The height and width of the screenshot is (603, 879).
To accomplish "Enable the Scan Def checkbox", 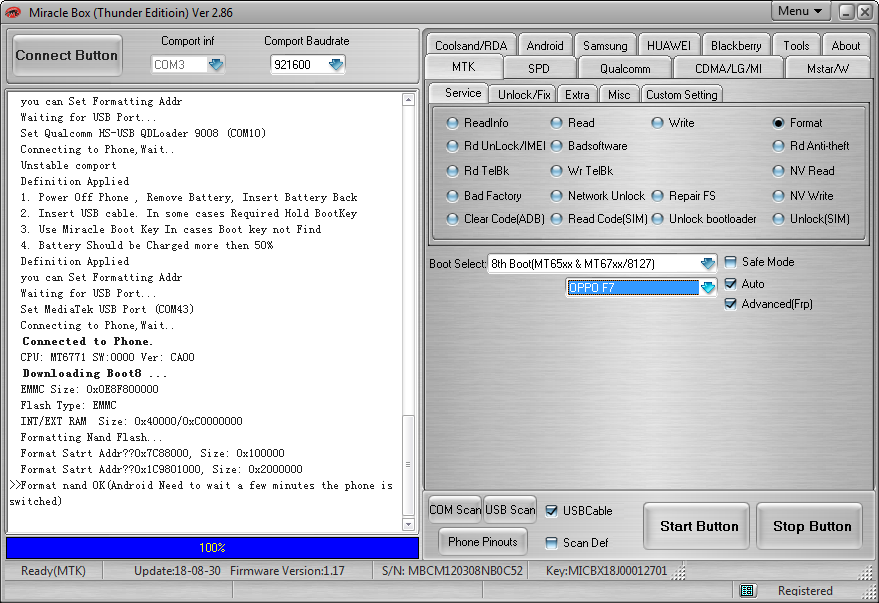I will pos(552,542).
